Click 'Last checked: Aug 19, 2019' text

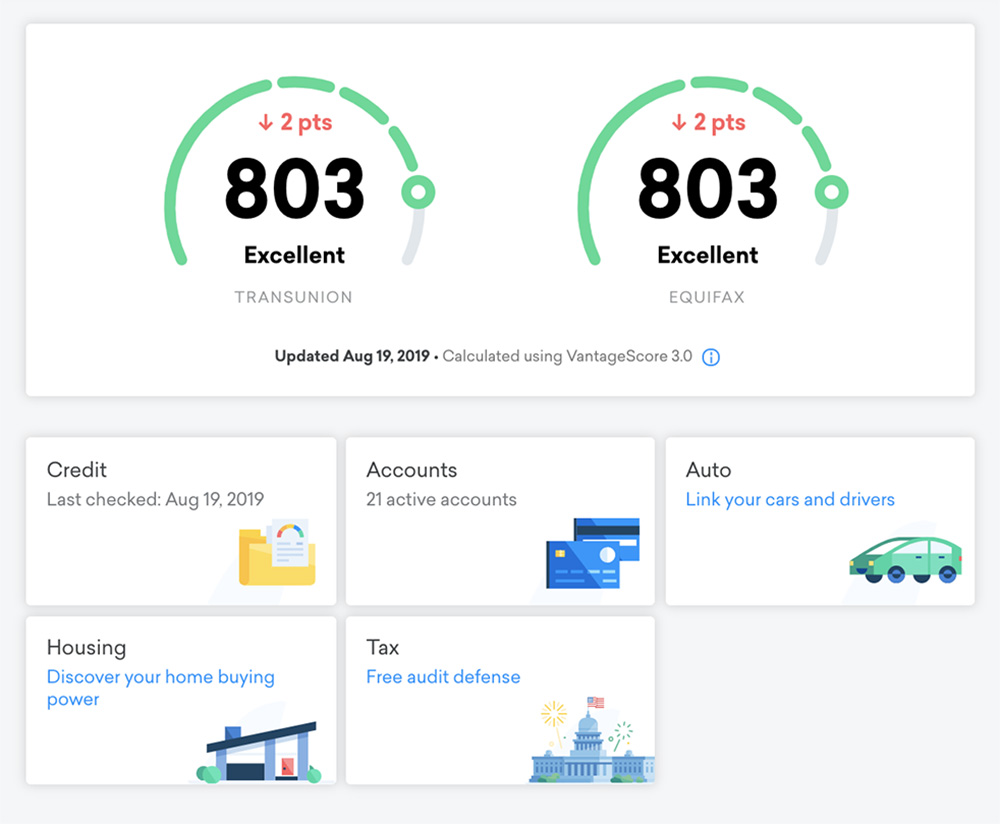tap(155, 499)
